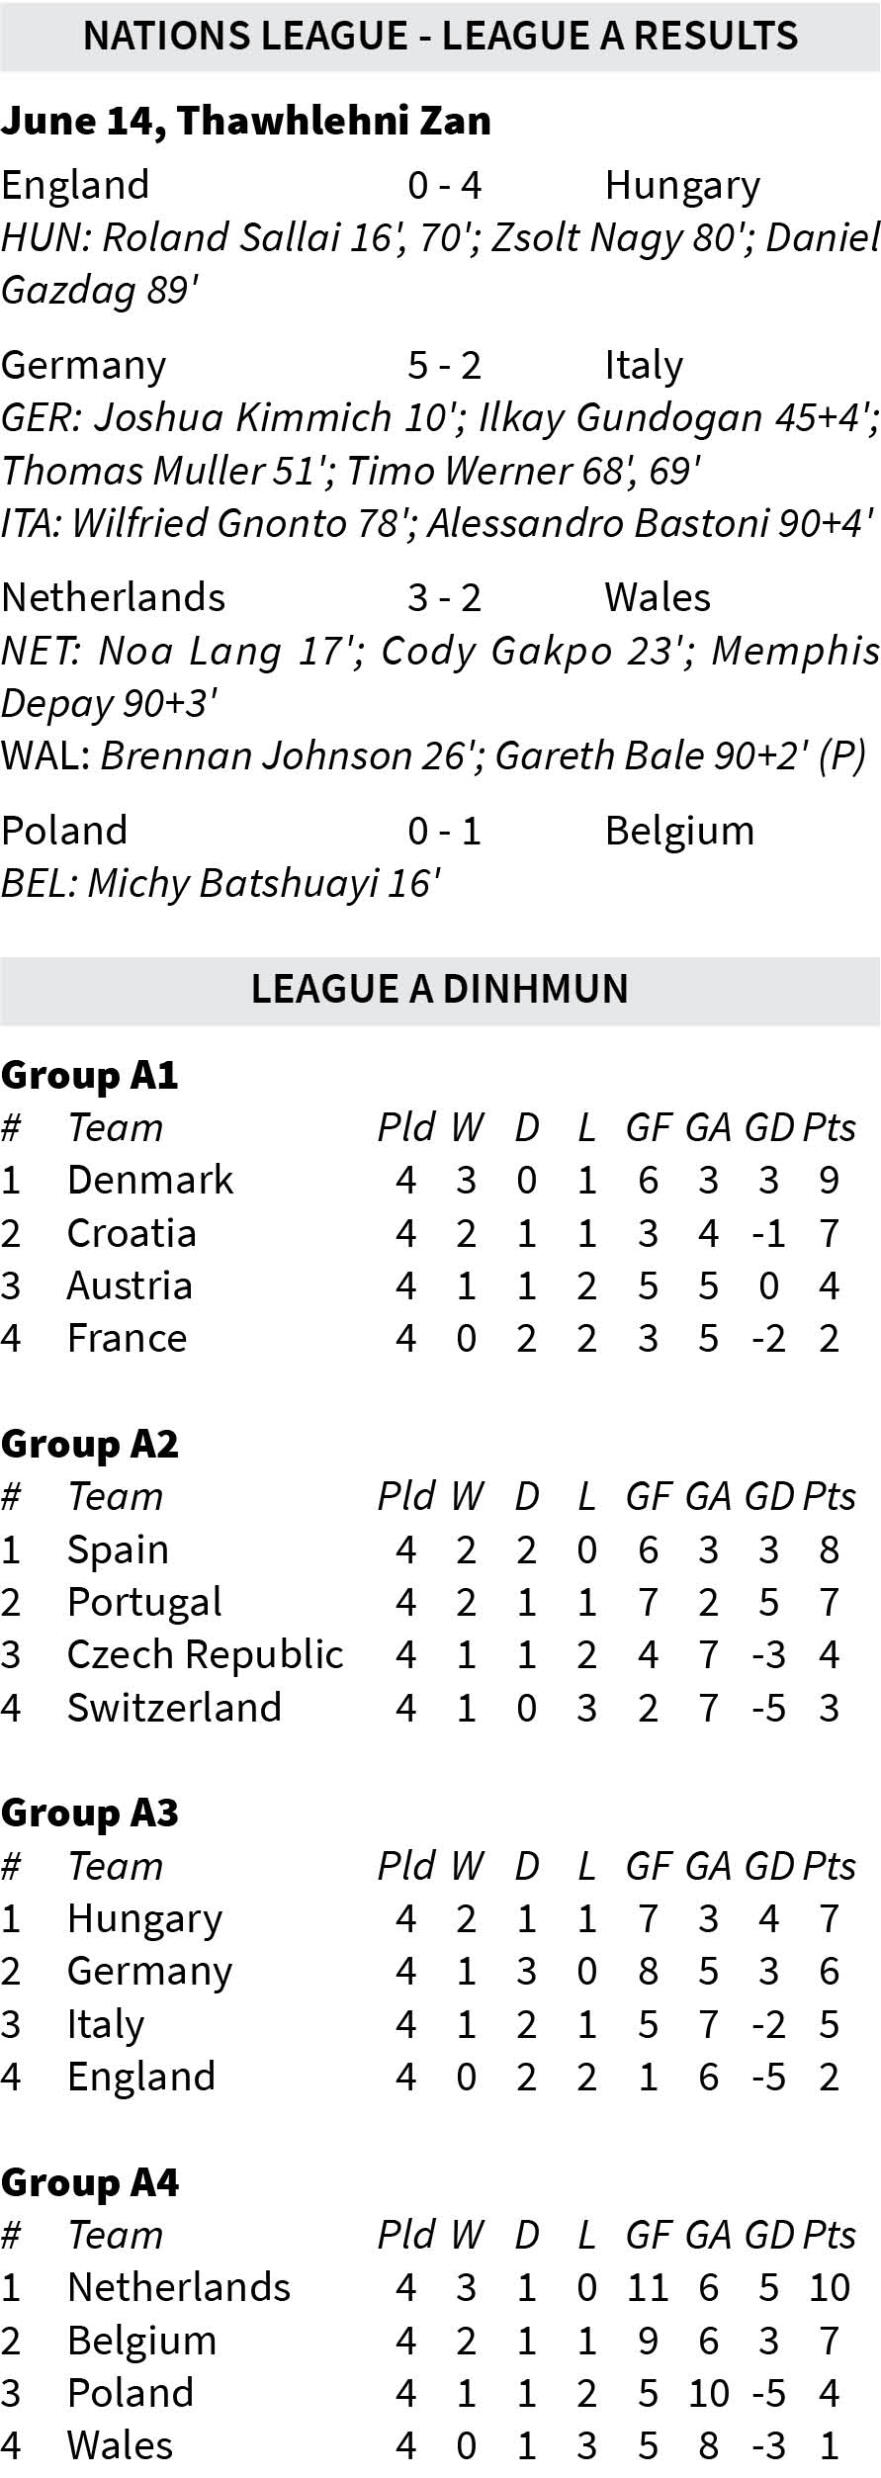Select Netherlands row in Group A4
Screen dimensions: 881x2478
coord(427,2287)
